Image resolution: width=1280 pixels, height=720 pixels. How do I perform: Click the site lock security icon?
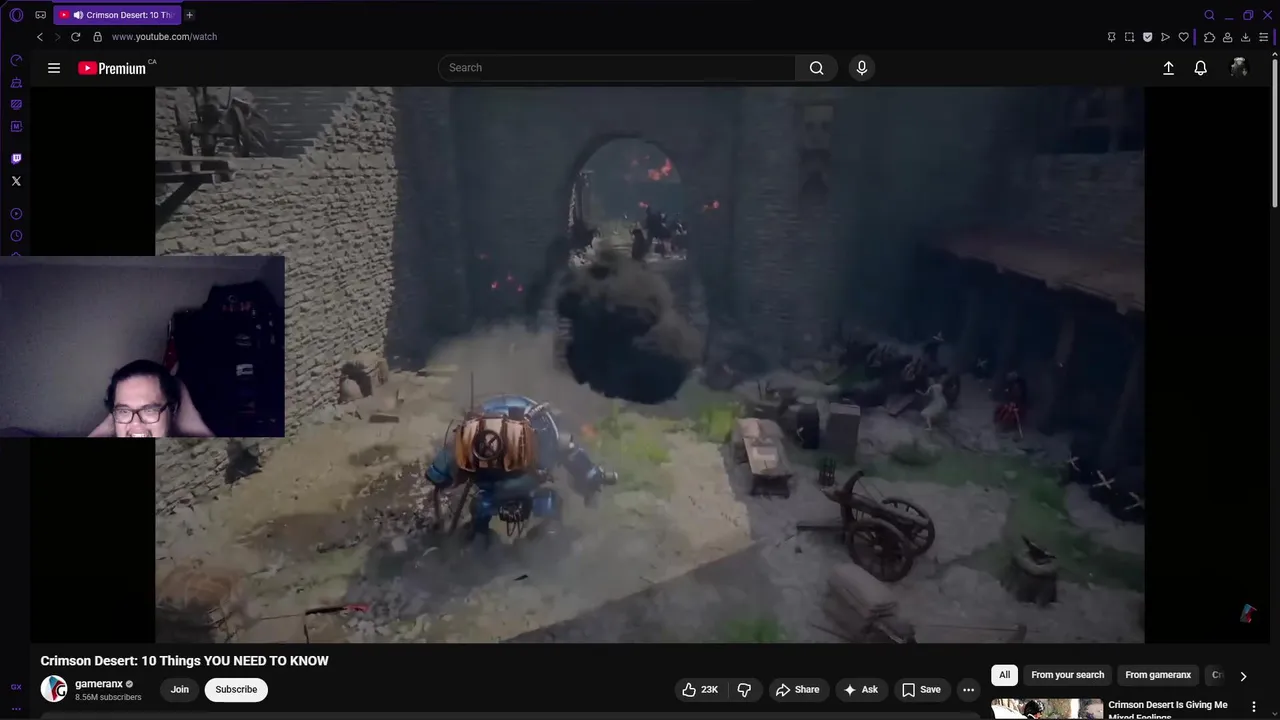(97, 37)
